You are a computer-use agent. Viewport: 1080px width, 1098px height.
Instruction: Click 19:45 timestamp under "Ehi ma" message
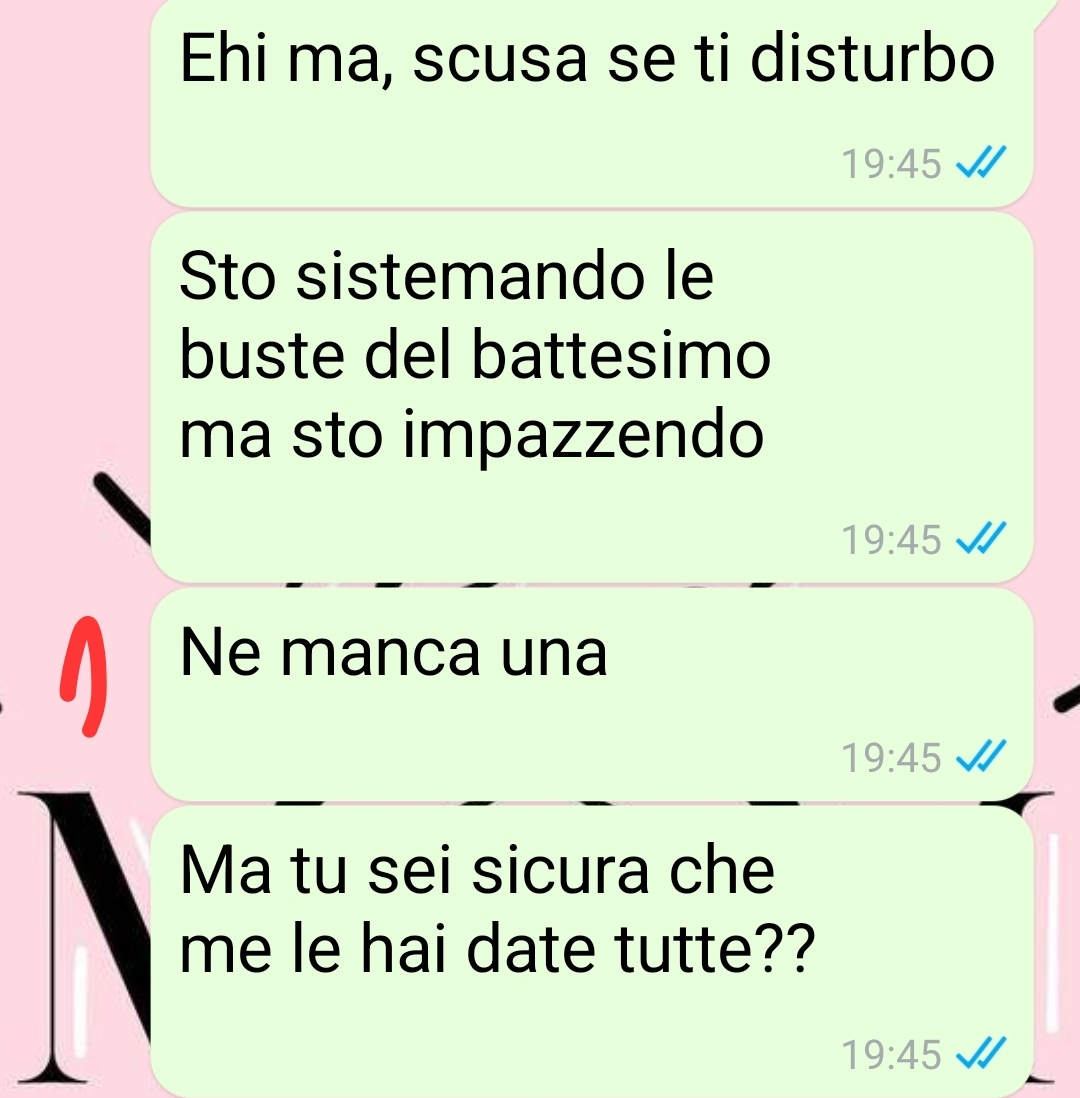pos(891,164)
